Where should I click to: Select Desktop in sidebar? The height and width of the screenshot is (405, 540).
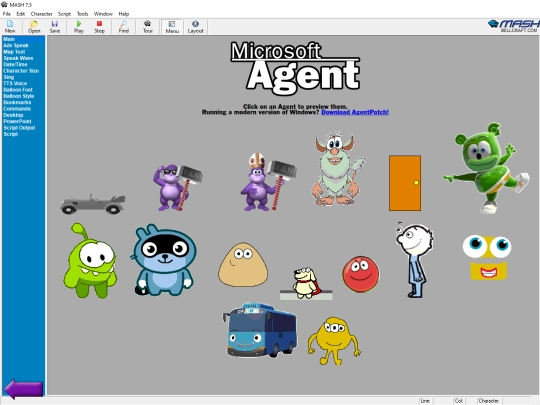(x=13, y=115)
